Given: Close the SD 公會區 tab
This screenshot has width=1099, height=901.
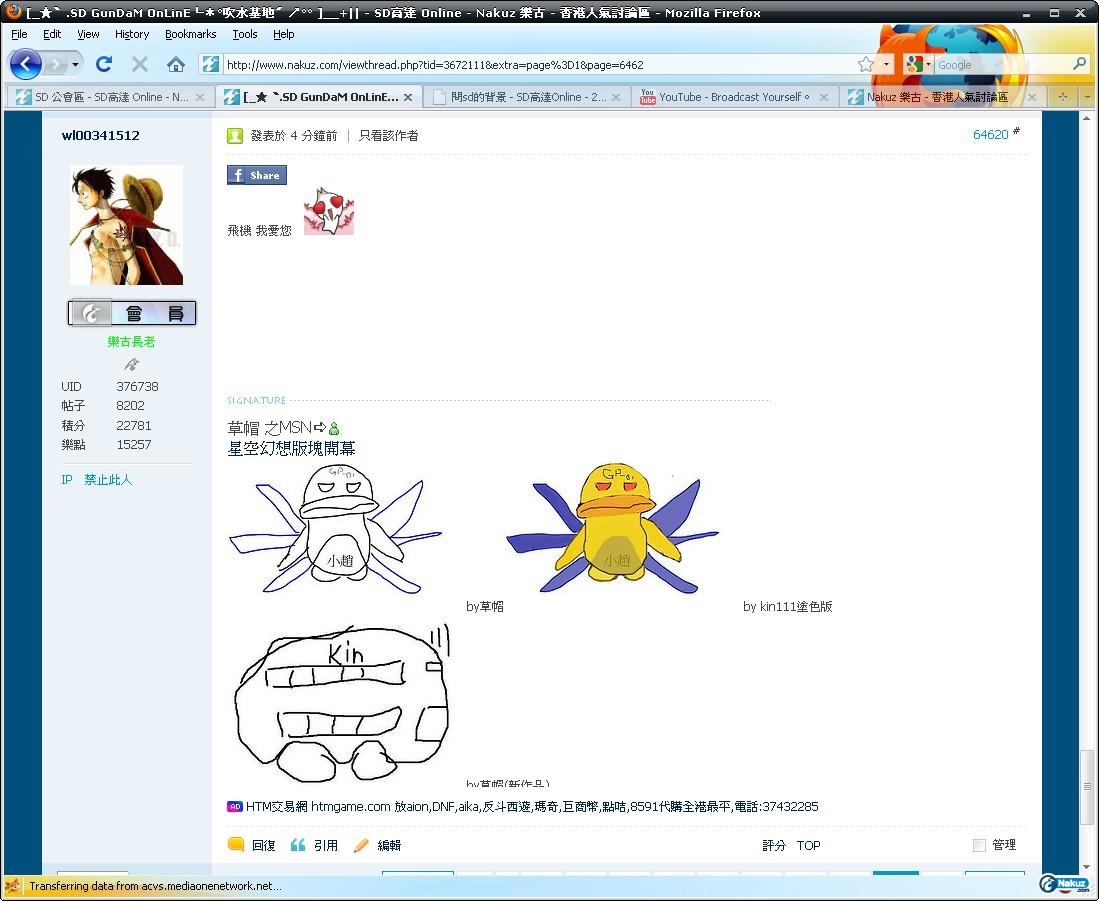Looking at the screenshot, I should point(200,97).
